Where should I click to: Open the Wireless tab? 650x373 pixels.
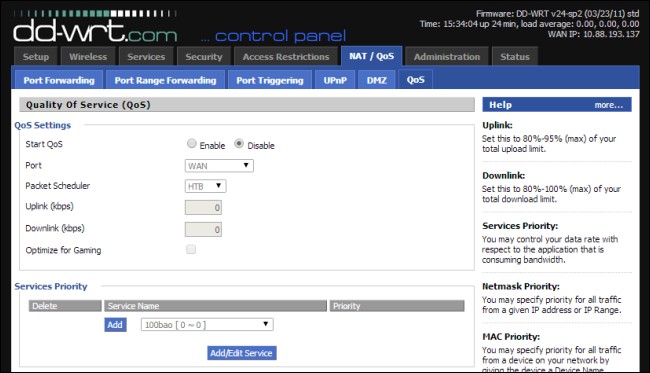coord(88,56)
